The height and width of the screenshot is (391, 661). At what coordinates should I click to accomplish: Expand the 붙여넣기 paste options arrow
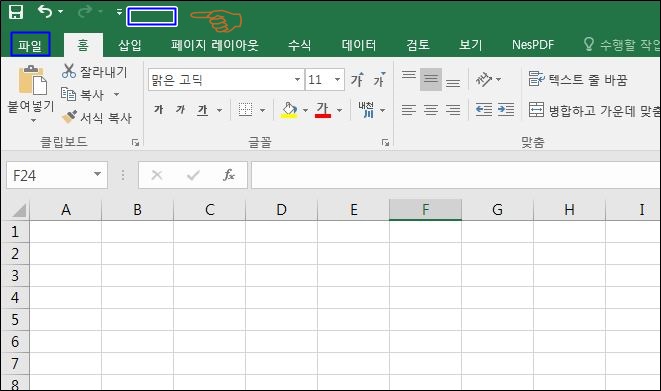pos(33,121)
